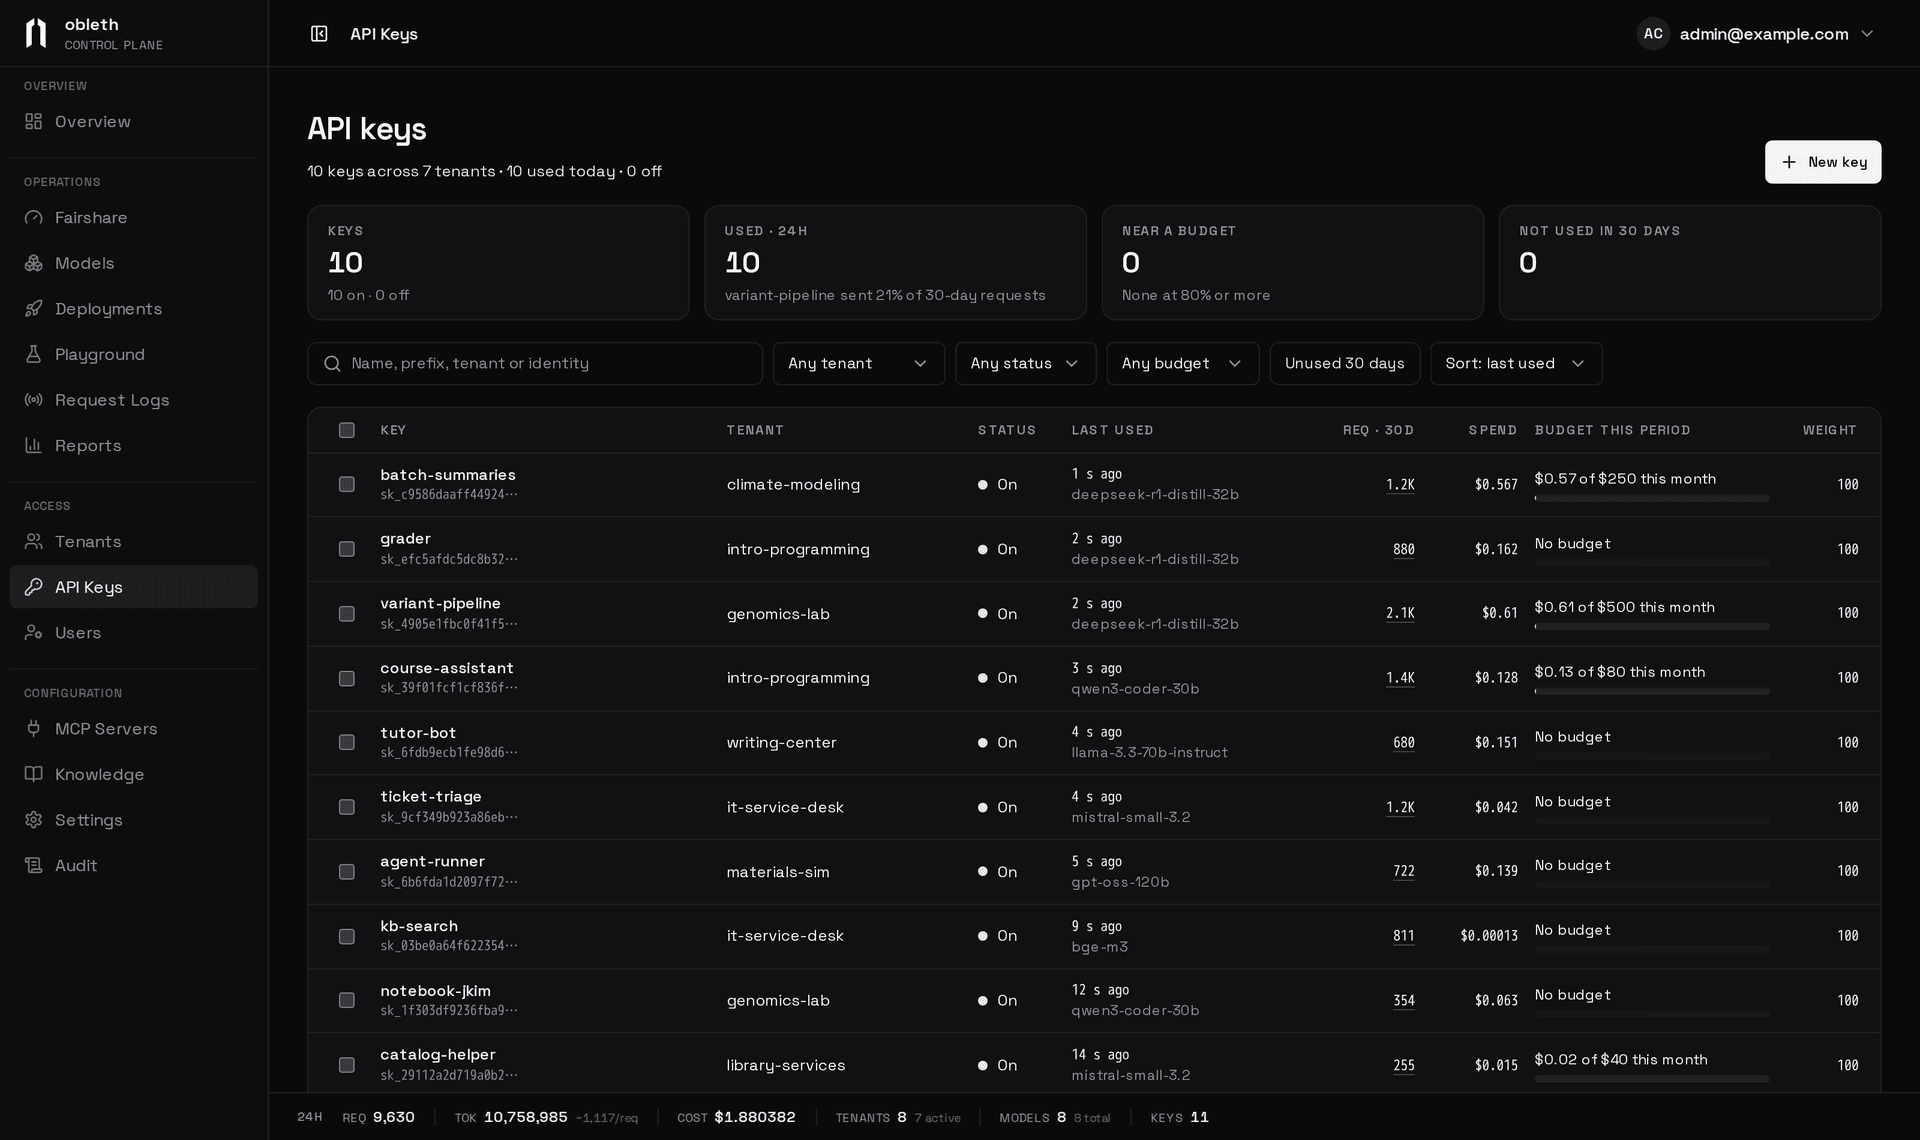
Task: Navigate to Deployments in the sidebar
Action: click(134, 308)
